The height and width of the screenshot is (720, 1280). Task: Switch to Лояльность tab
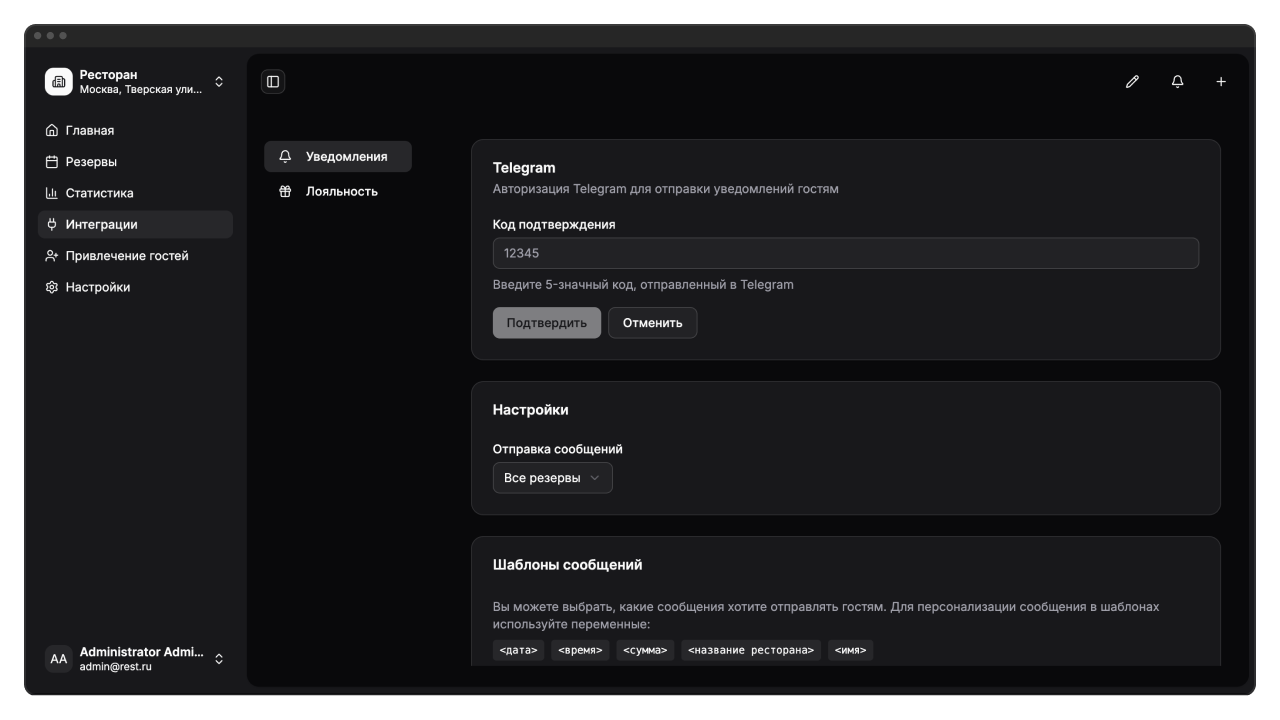341,192
